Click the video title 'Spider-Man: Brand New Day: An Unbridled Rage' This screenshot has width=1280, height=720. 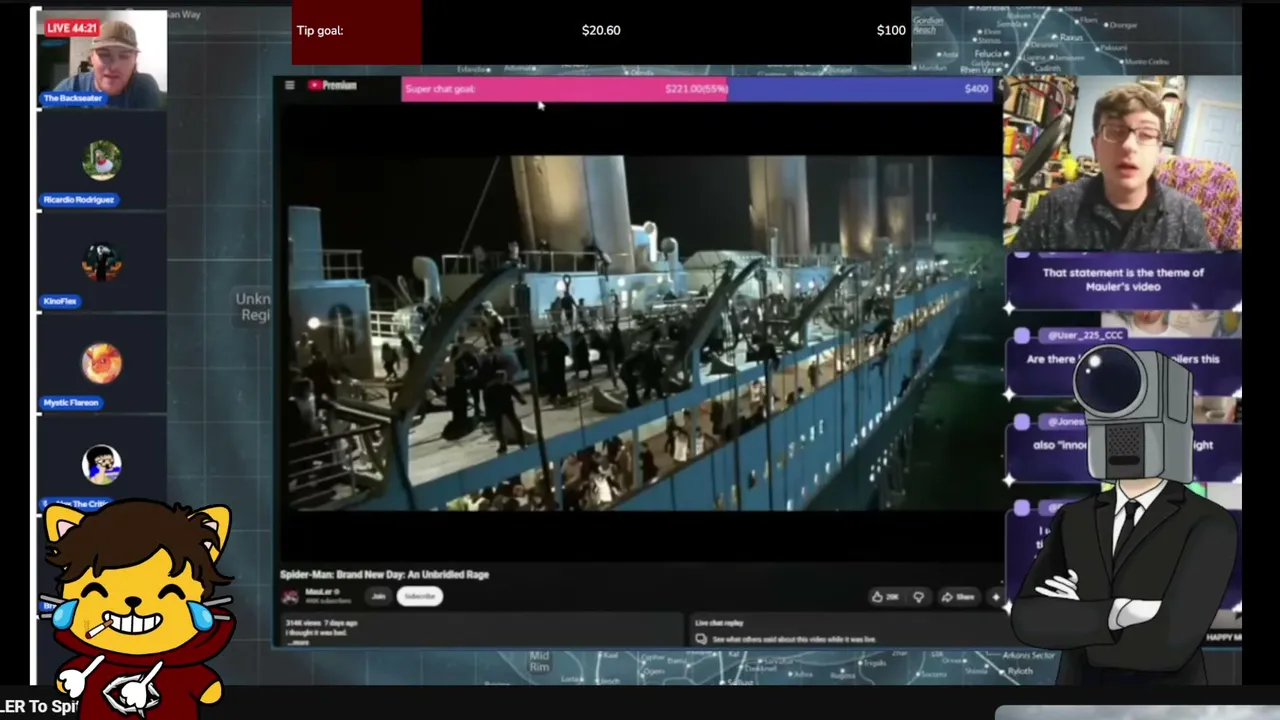pyautogui.click(x=384, y=575)
